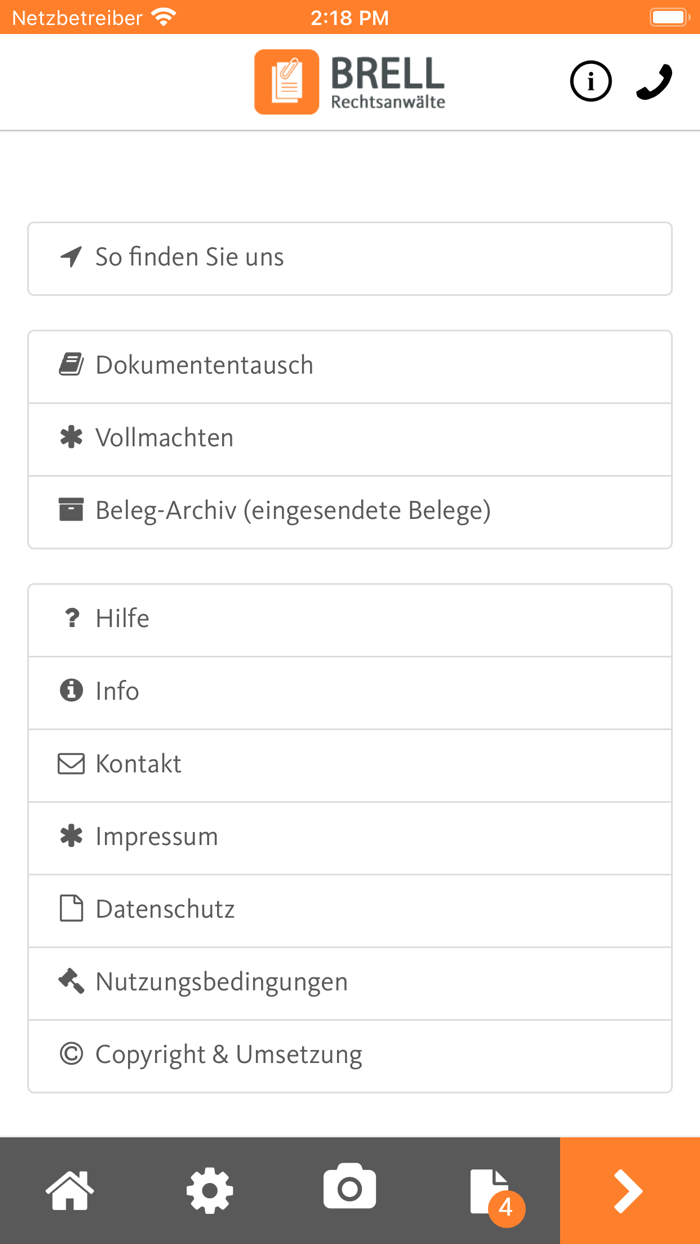Select the BRELL Rechtsanwälte logo

[350, 81]
